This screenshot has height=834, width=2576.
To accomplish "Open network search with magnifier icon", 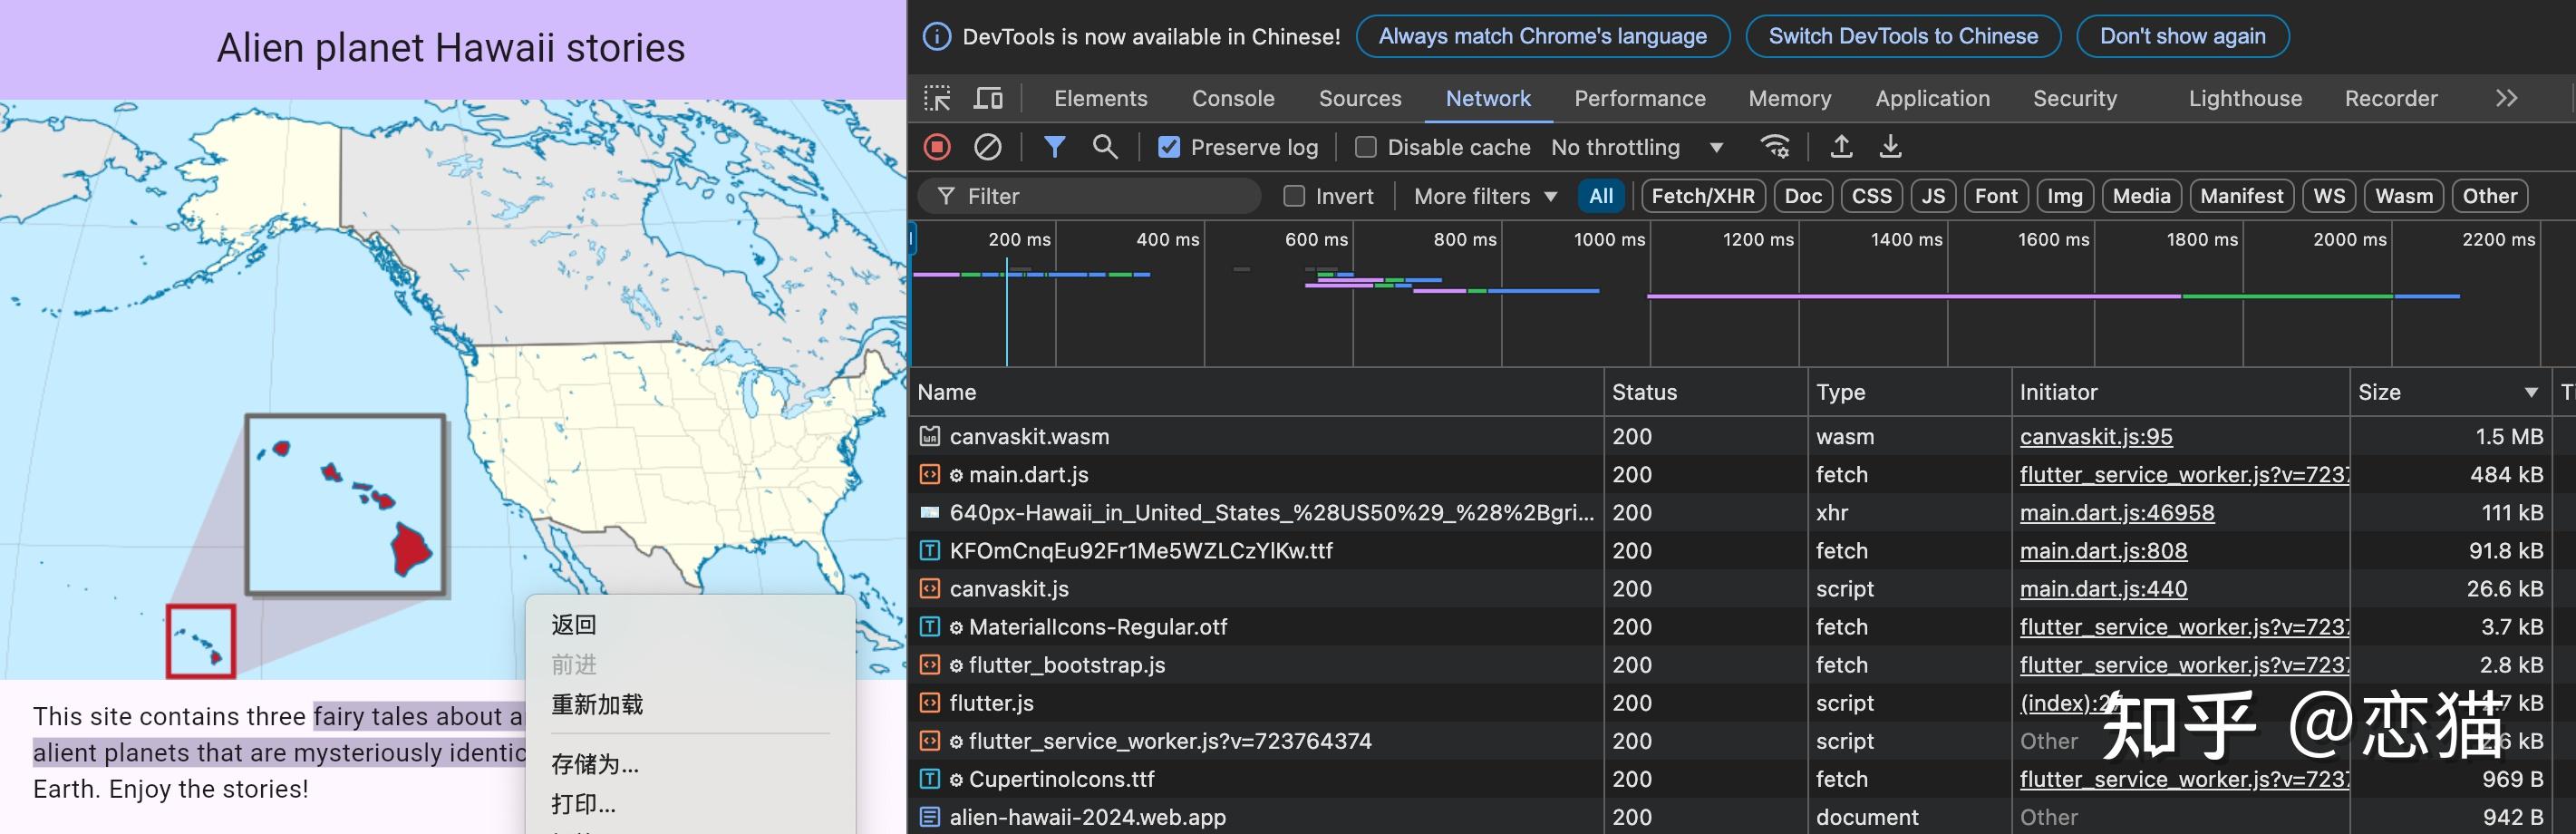I will (x=1104, y=147).
